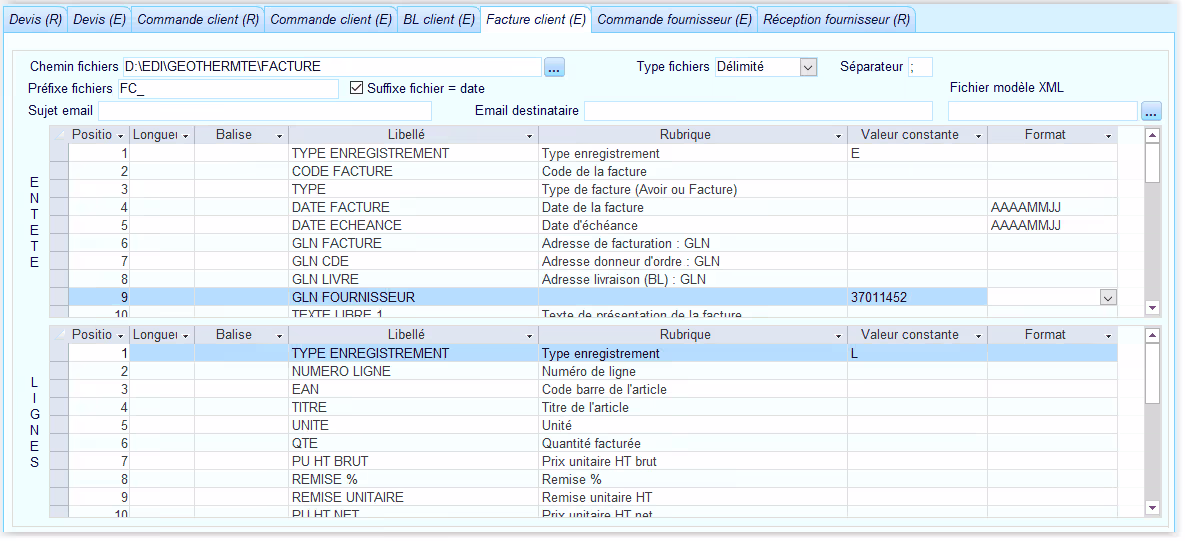Click AAAAMMJJ format on DATE ECHEANCE row
This screenshot has height=541, width=1185.
click(x=1052, y=226)
